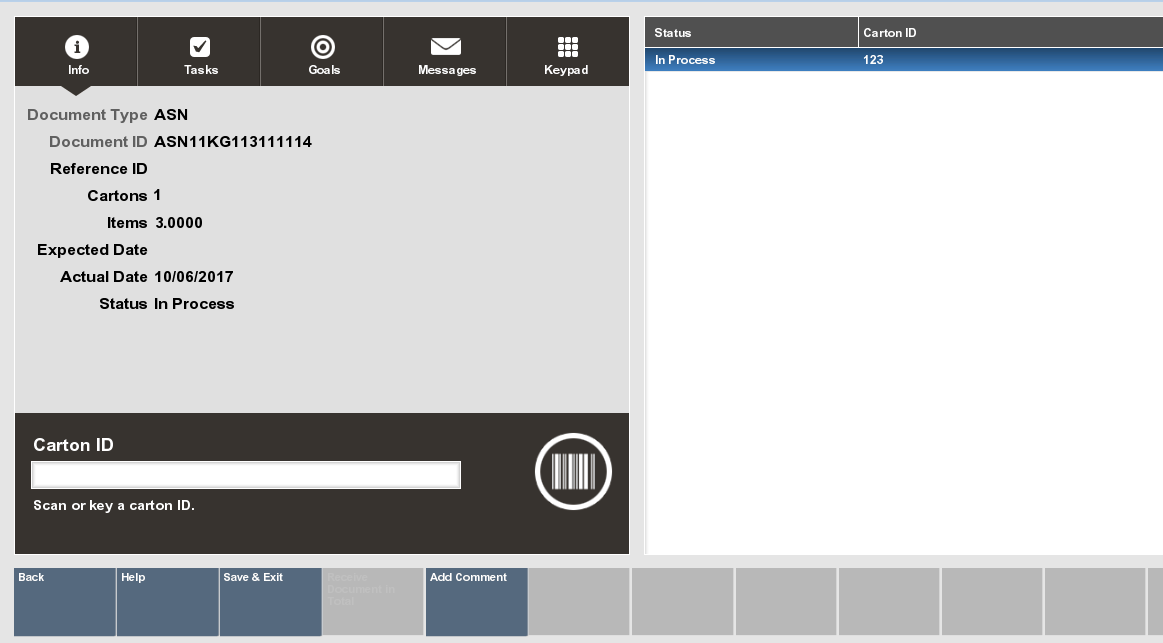Click the Carton ID cell 123

[x=873, y=60]
